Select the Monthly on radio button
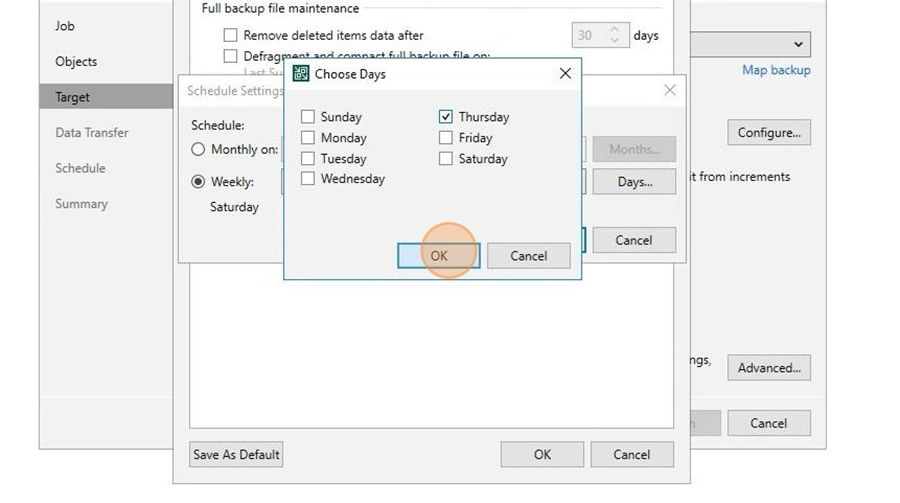This screenshot has width=900, height=503. click(198, 149)
